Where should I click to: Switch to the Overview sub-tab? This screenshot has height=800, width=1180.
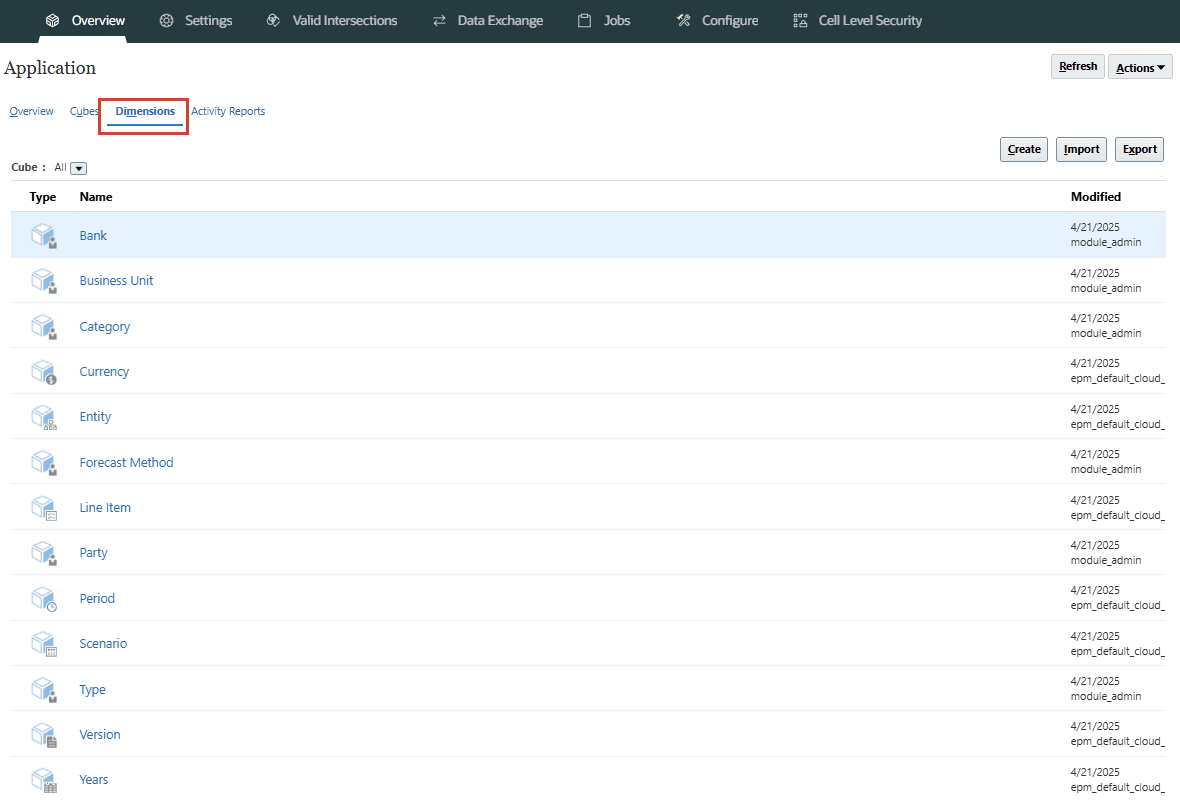point(31,111)
